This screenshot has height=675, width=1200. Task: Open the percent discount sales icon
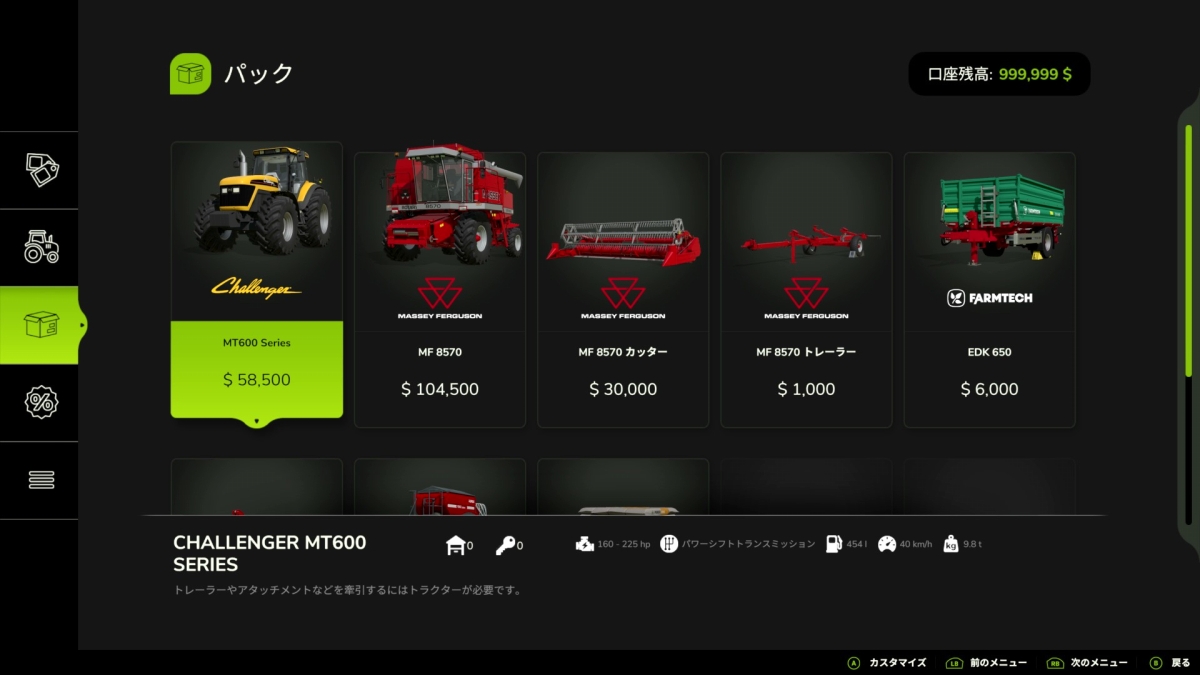click(41, 402)
